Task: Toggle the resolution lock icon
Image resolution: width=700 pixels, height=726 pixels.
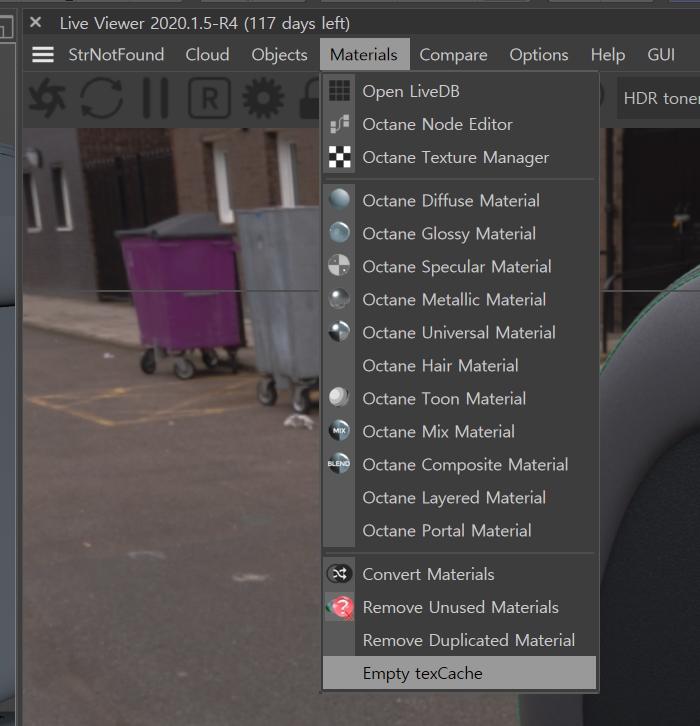Action: pos(309,98)
